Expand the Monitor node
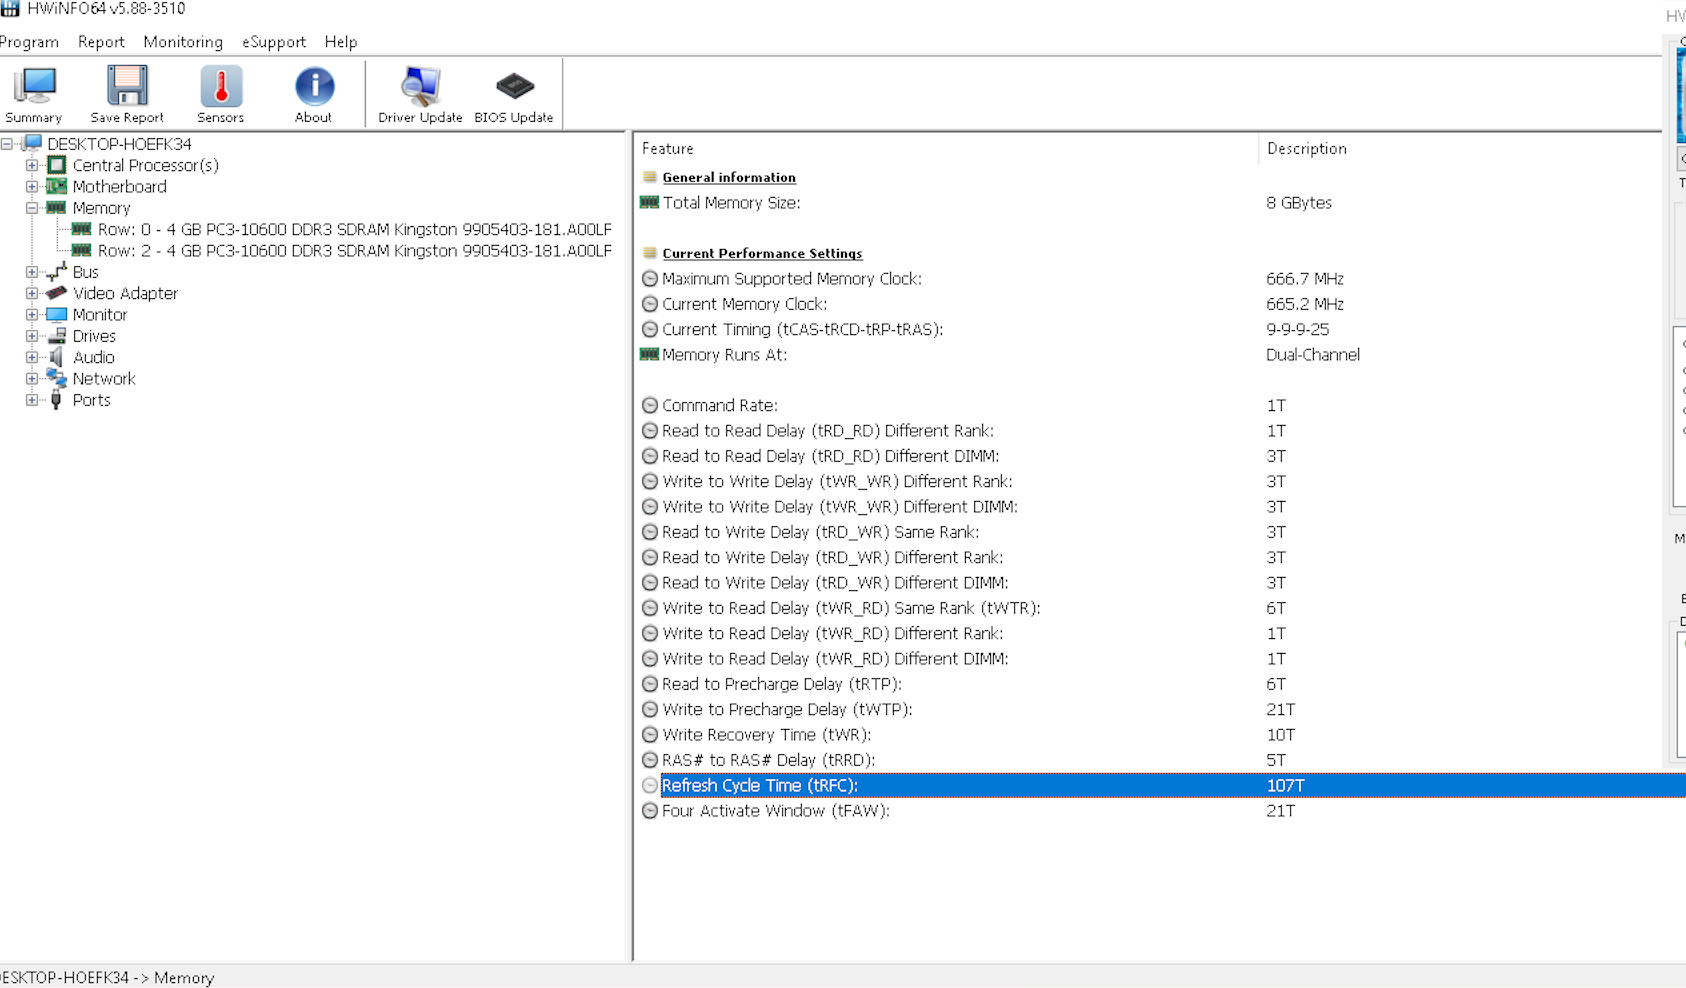Viewport: 1686px width, 988px height. point(32,314)
